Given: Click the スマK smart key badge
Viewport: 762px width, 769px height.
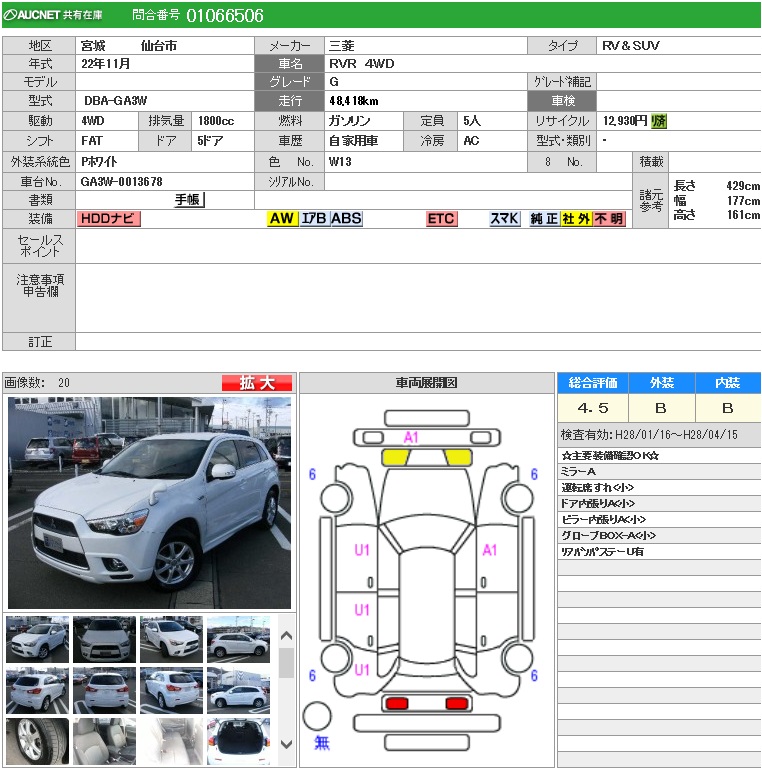Looking at the screenshot, I should coord(504,219).
